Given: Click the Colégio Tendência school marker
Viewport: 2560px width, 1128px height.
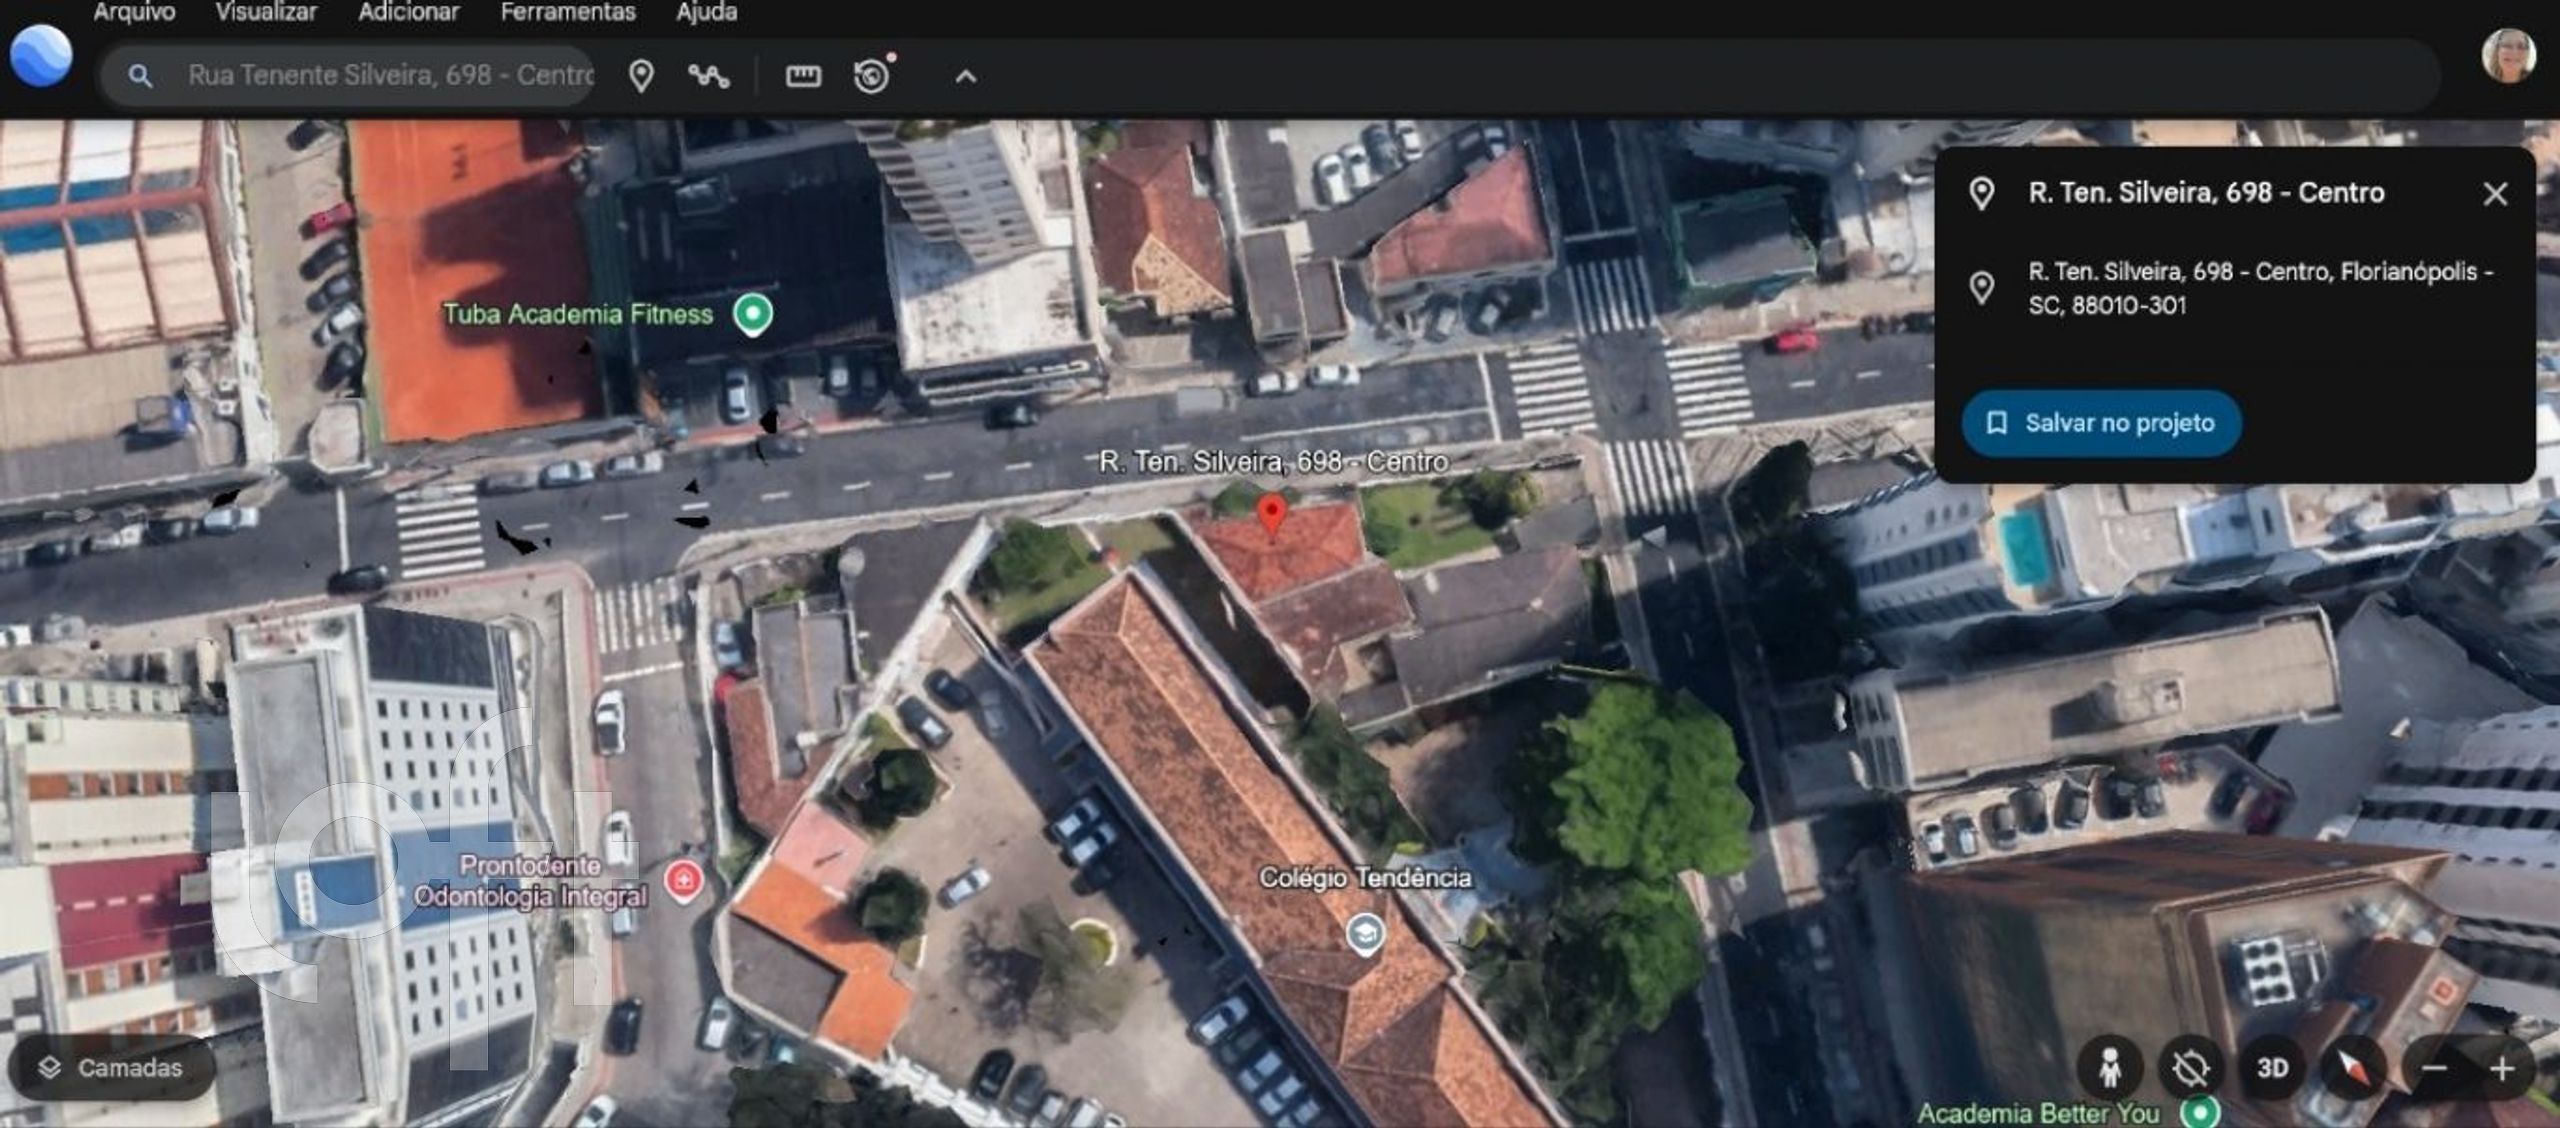Looking at the screenshot, I should coord(1365,934).
